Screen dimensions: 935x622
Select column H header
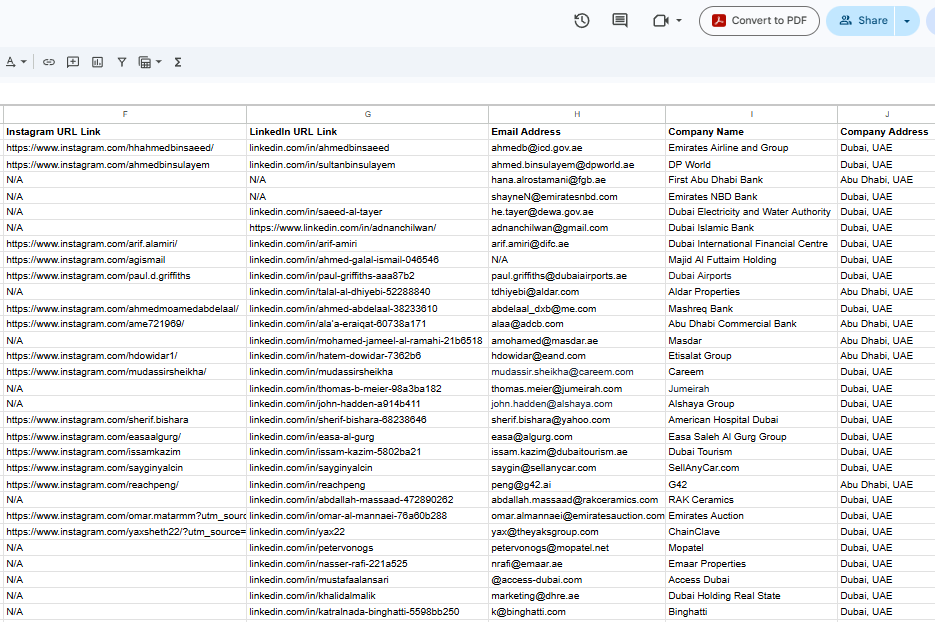(x=577, y=114)
